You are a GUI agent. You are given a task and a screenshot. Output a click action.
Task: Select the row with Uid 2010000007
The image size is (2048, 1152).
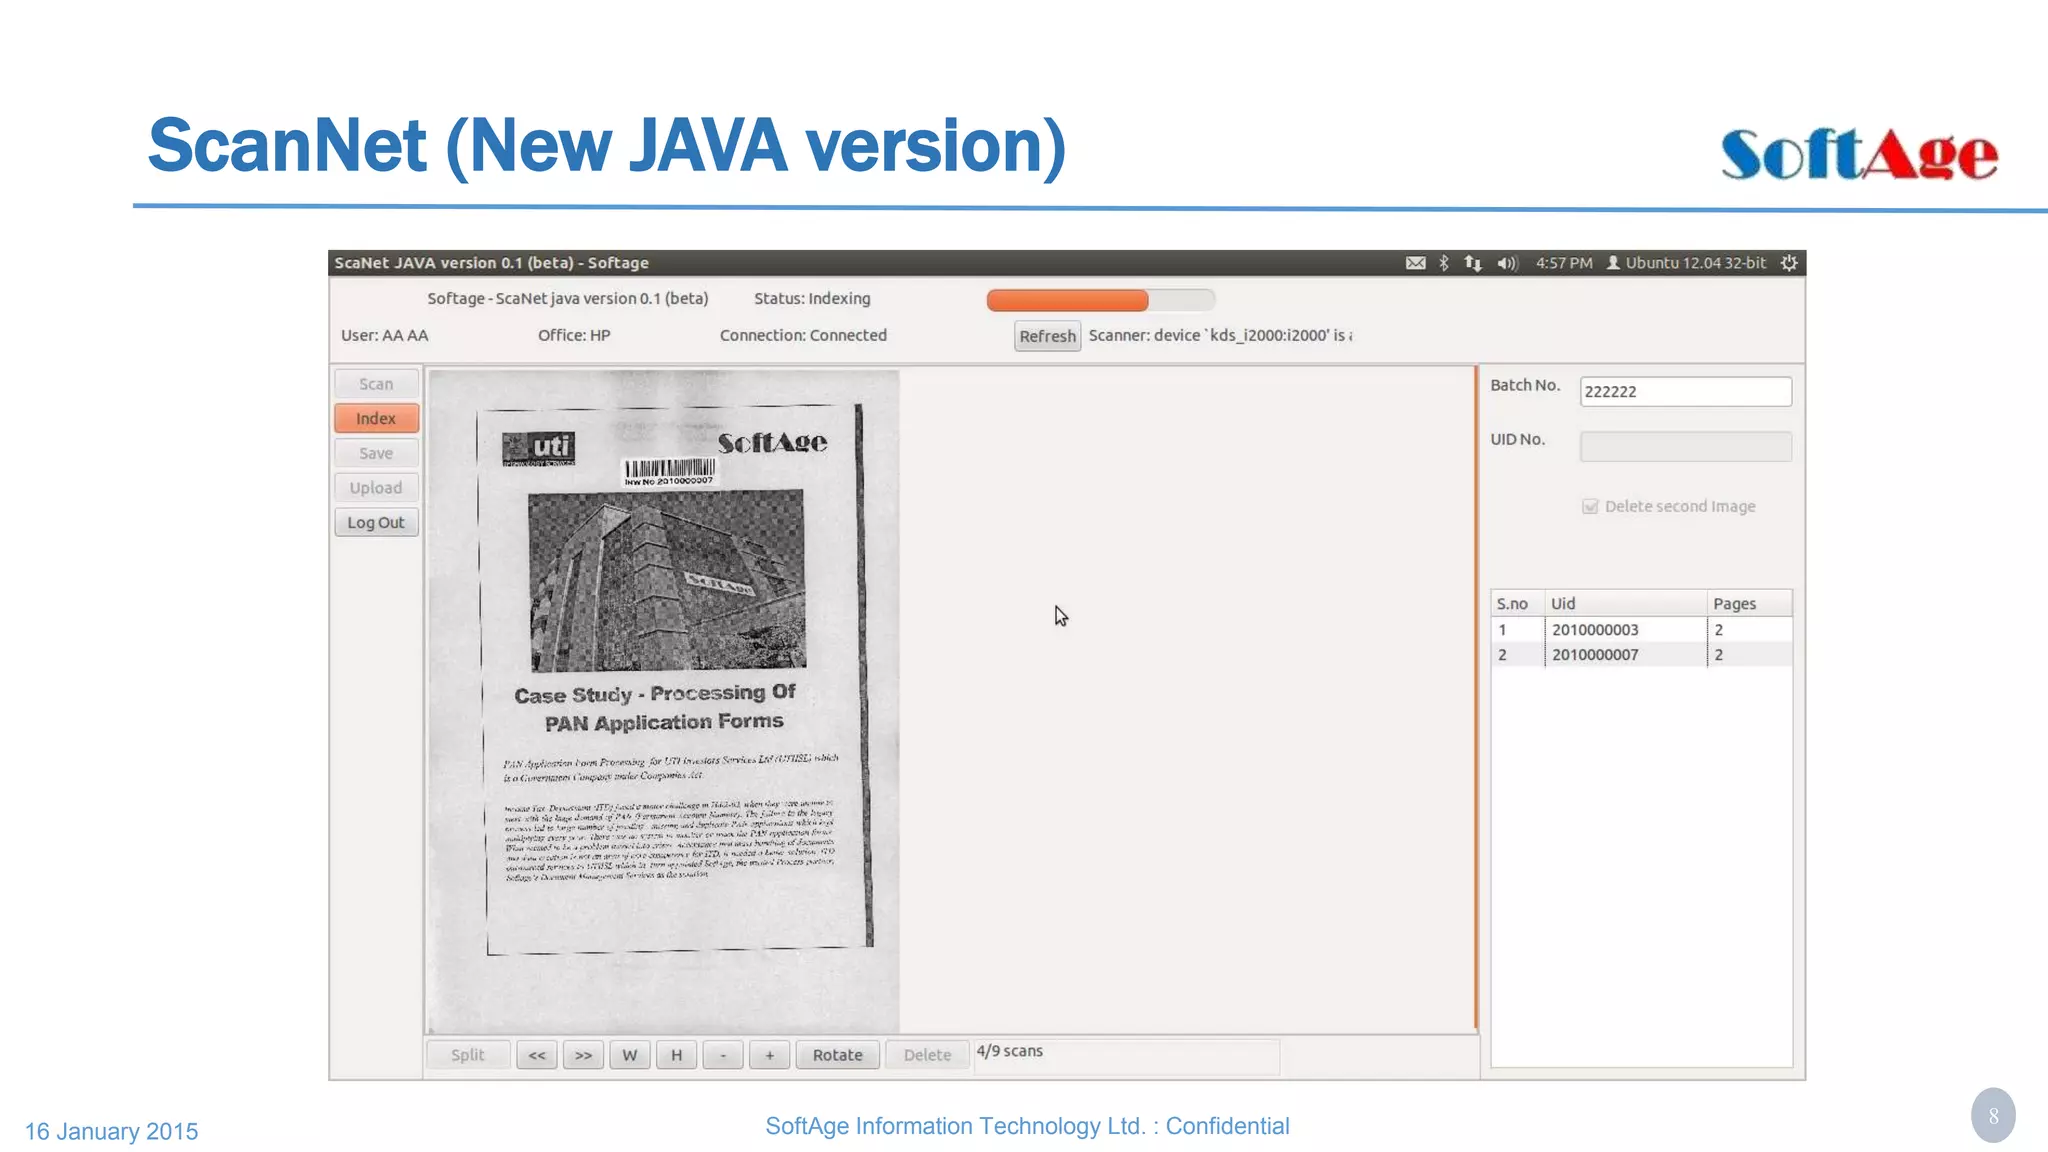point(1594,655)
